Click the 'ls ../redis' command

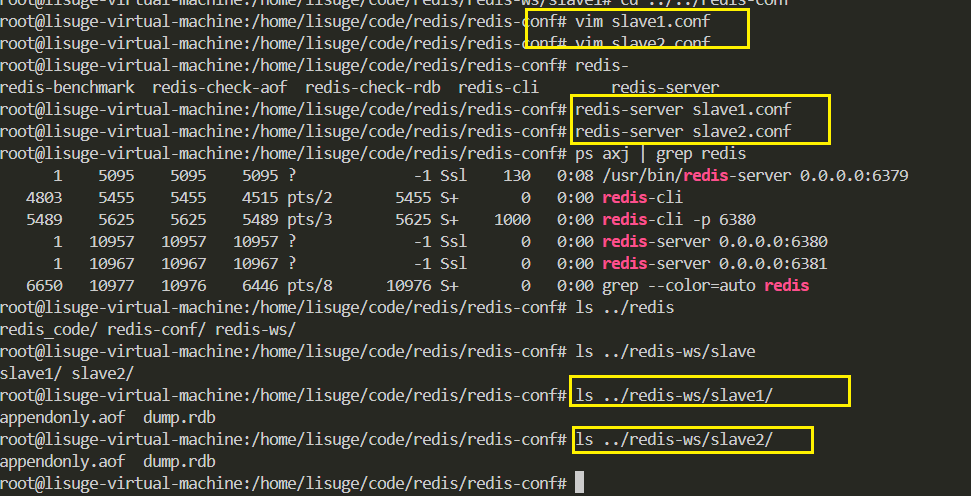pyautogui.click(x=624, y=308)
